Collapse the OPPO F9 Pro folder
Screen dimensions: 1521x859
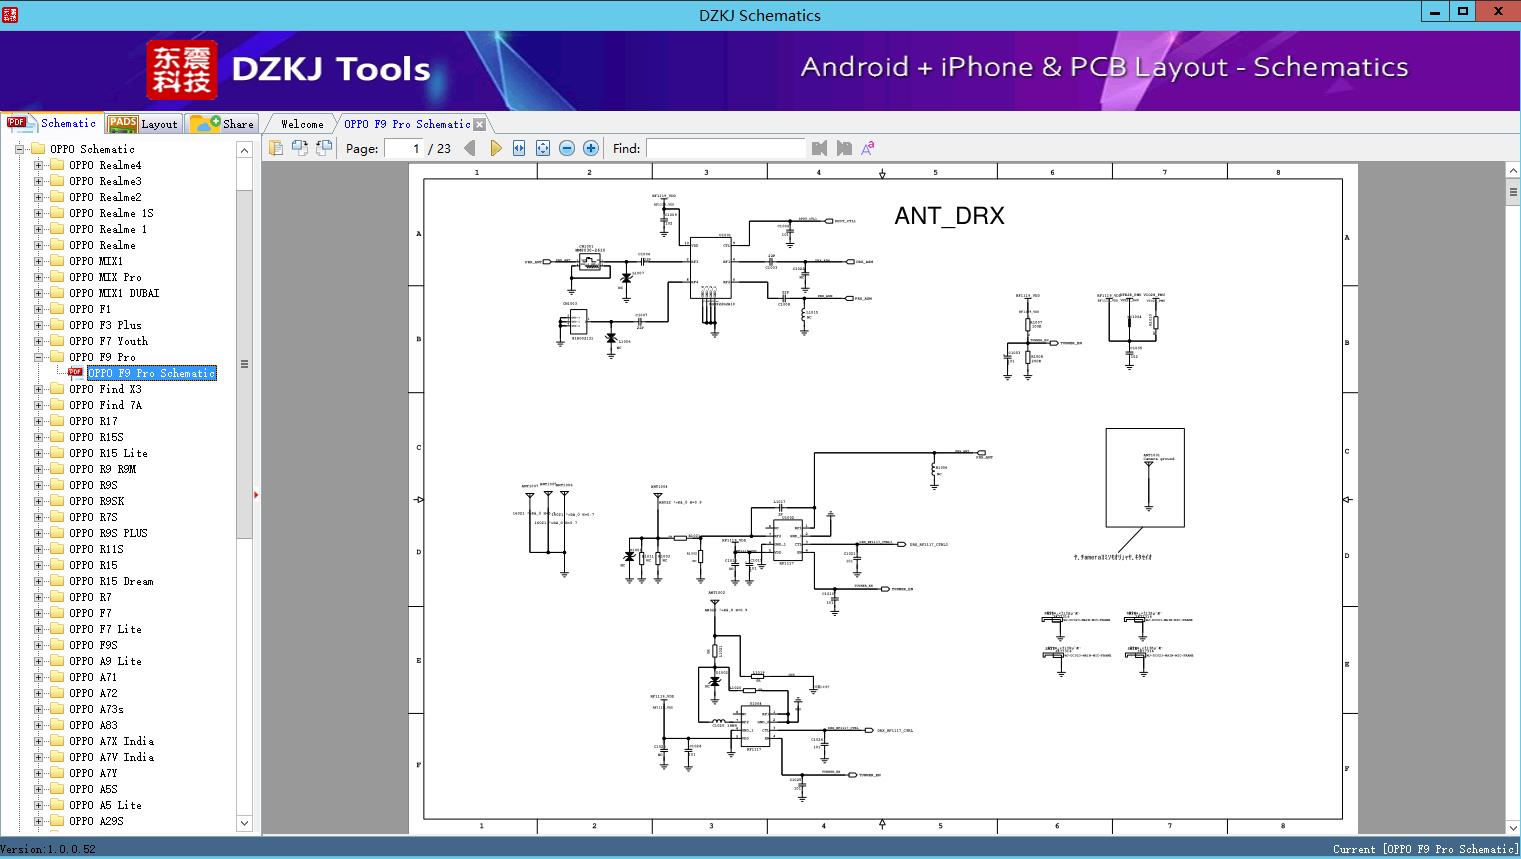[39, 357]
